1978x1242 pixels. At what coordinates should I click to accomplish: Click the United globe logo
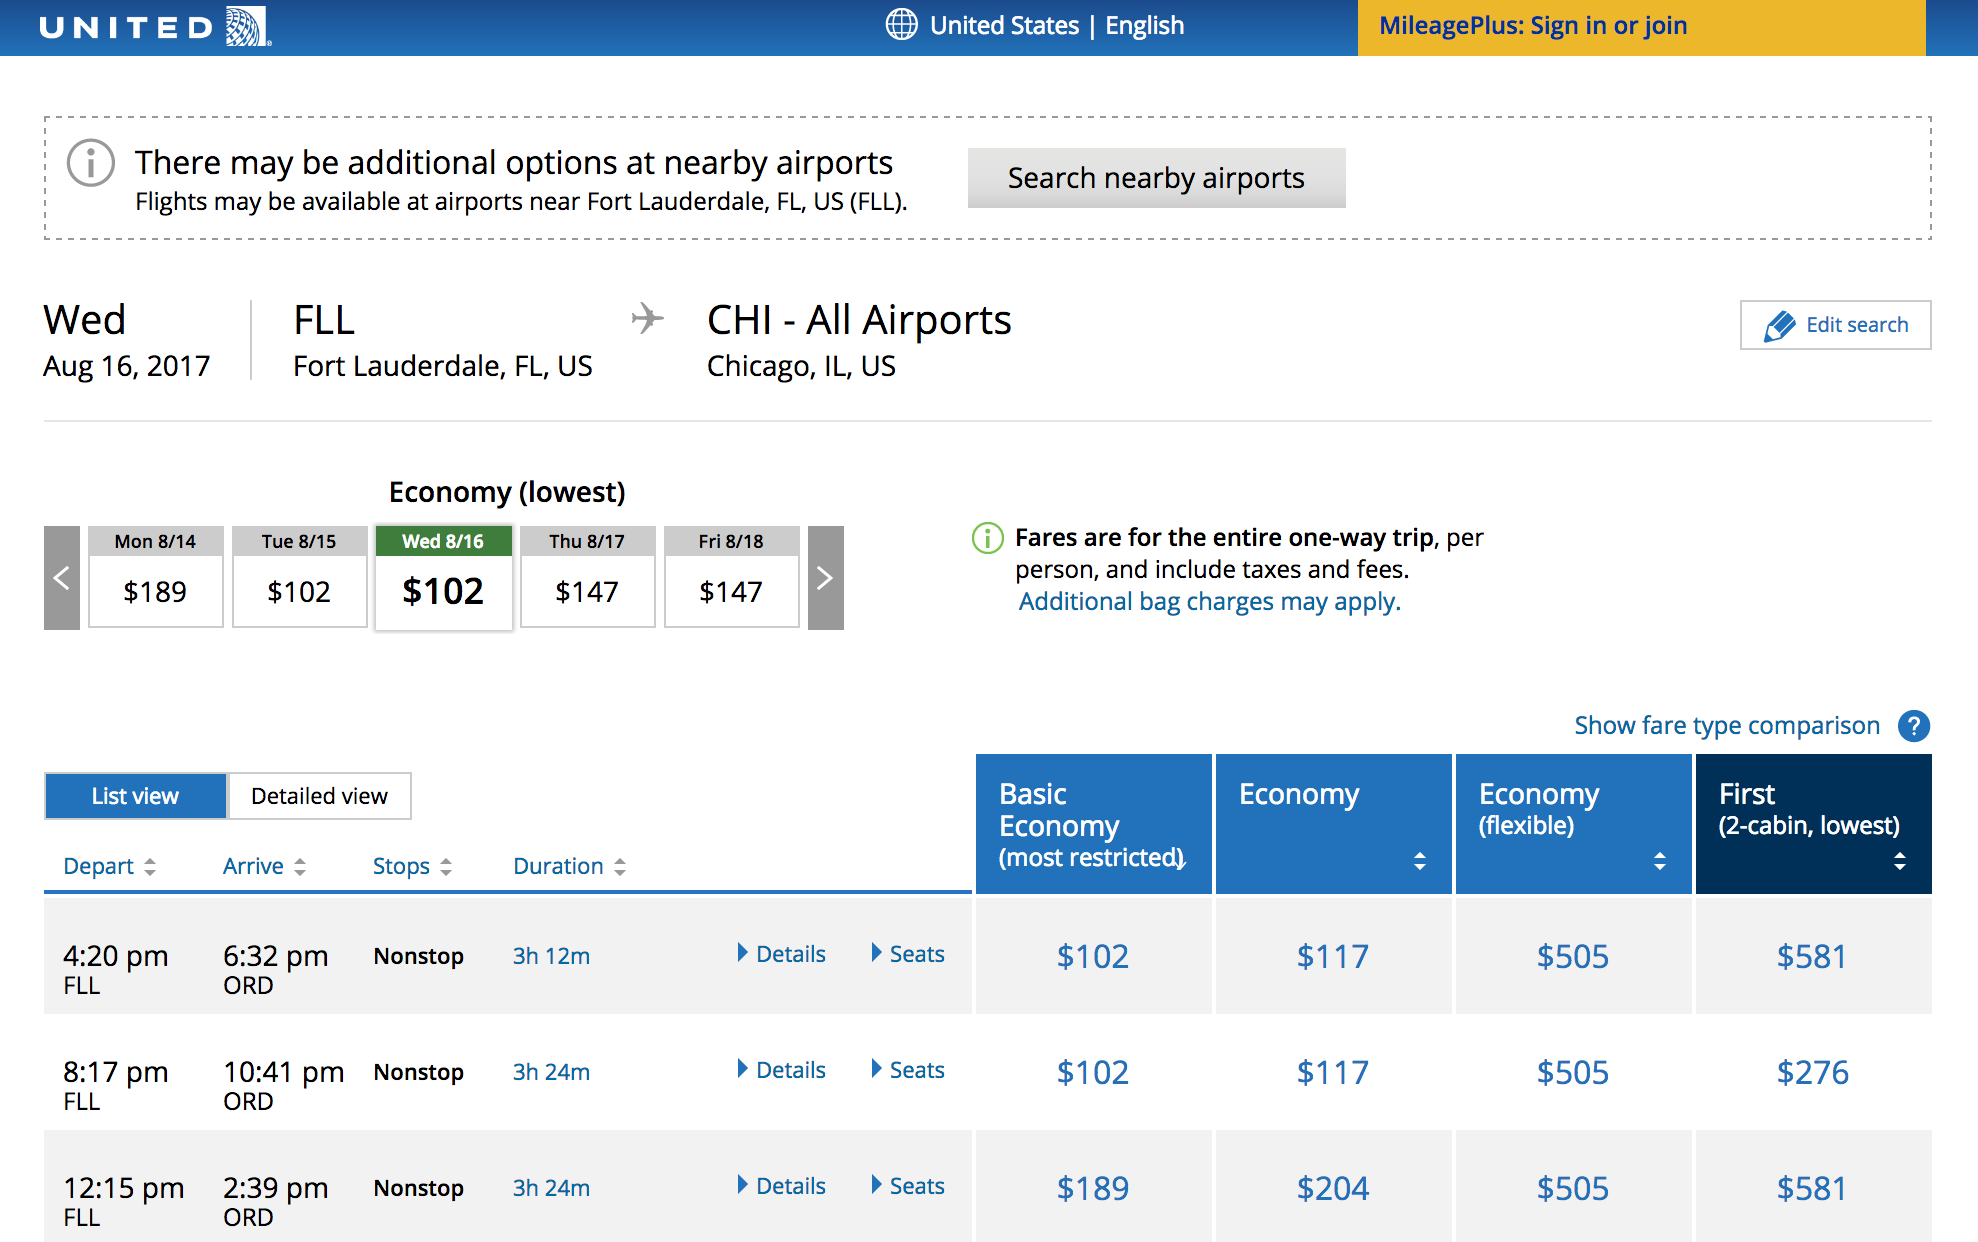tap(247, 26)
